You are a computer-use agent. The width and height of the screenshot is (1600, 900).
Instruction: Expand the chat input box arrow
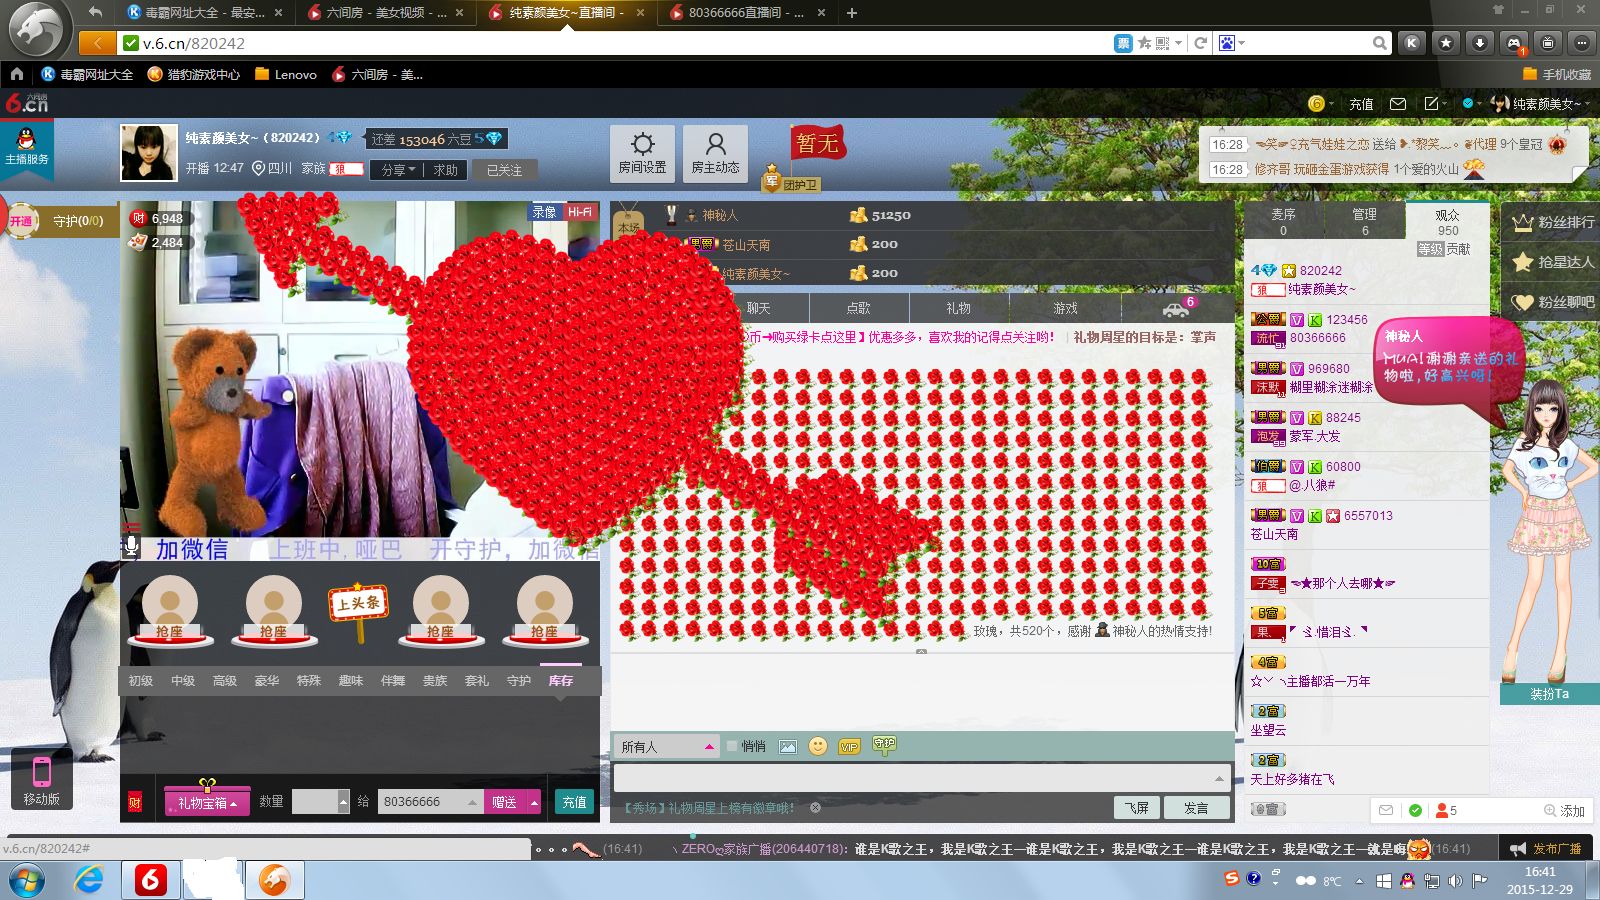tap(1219, 778)
